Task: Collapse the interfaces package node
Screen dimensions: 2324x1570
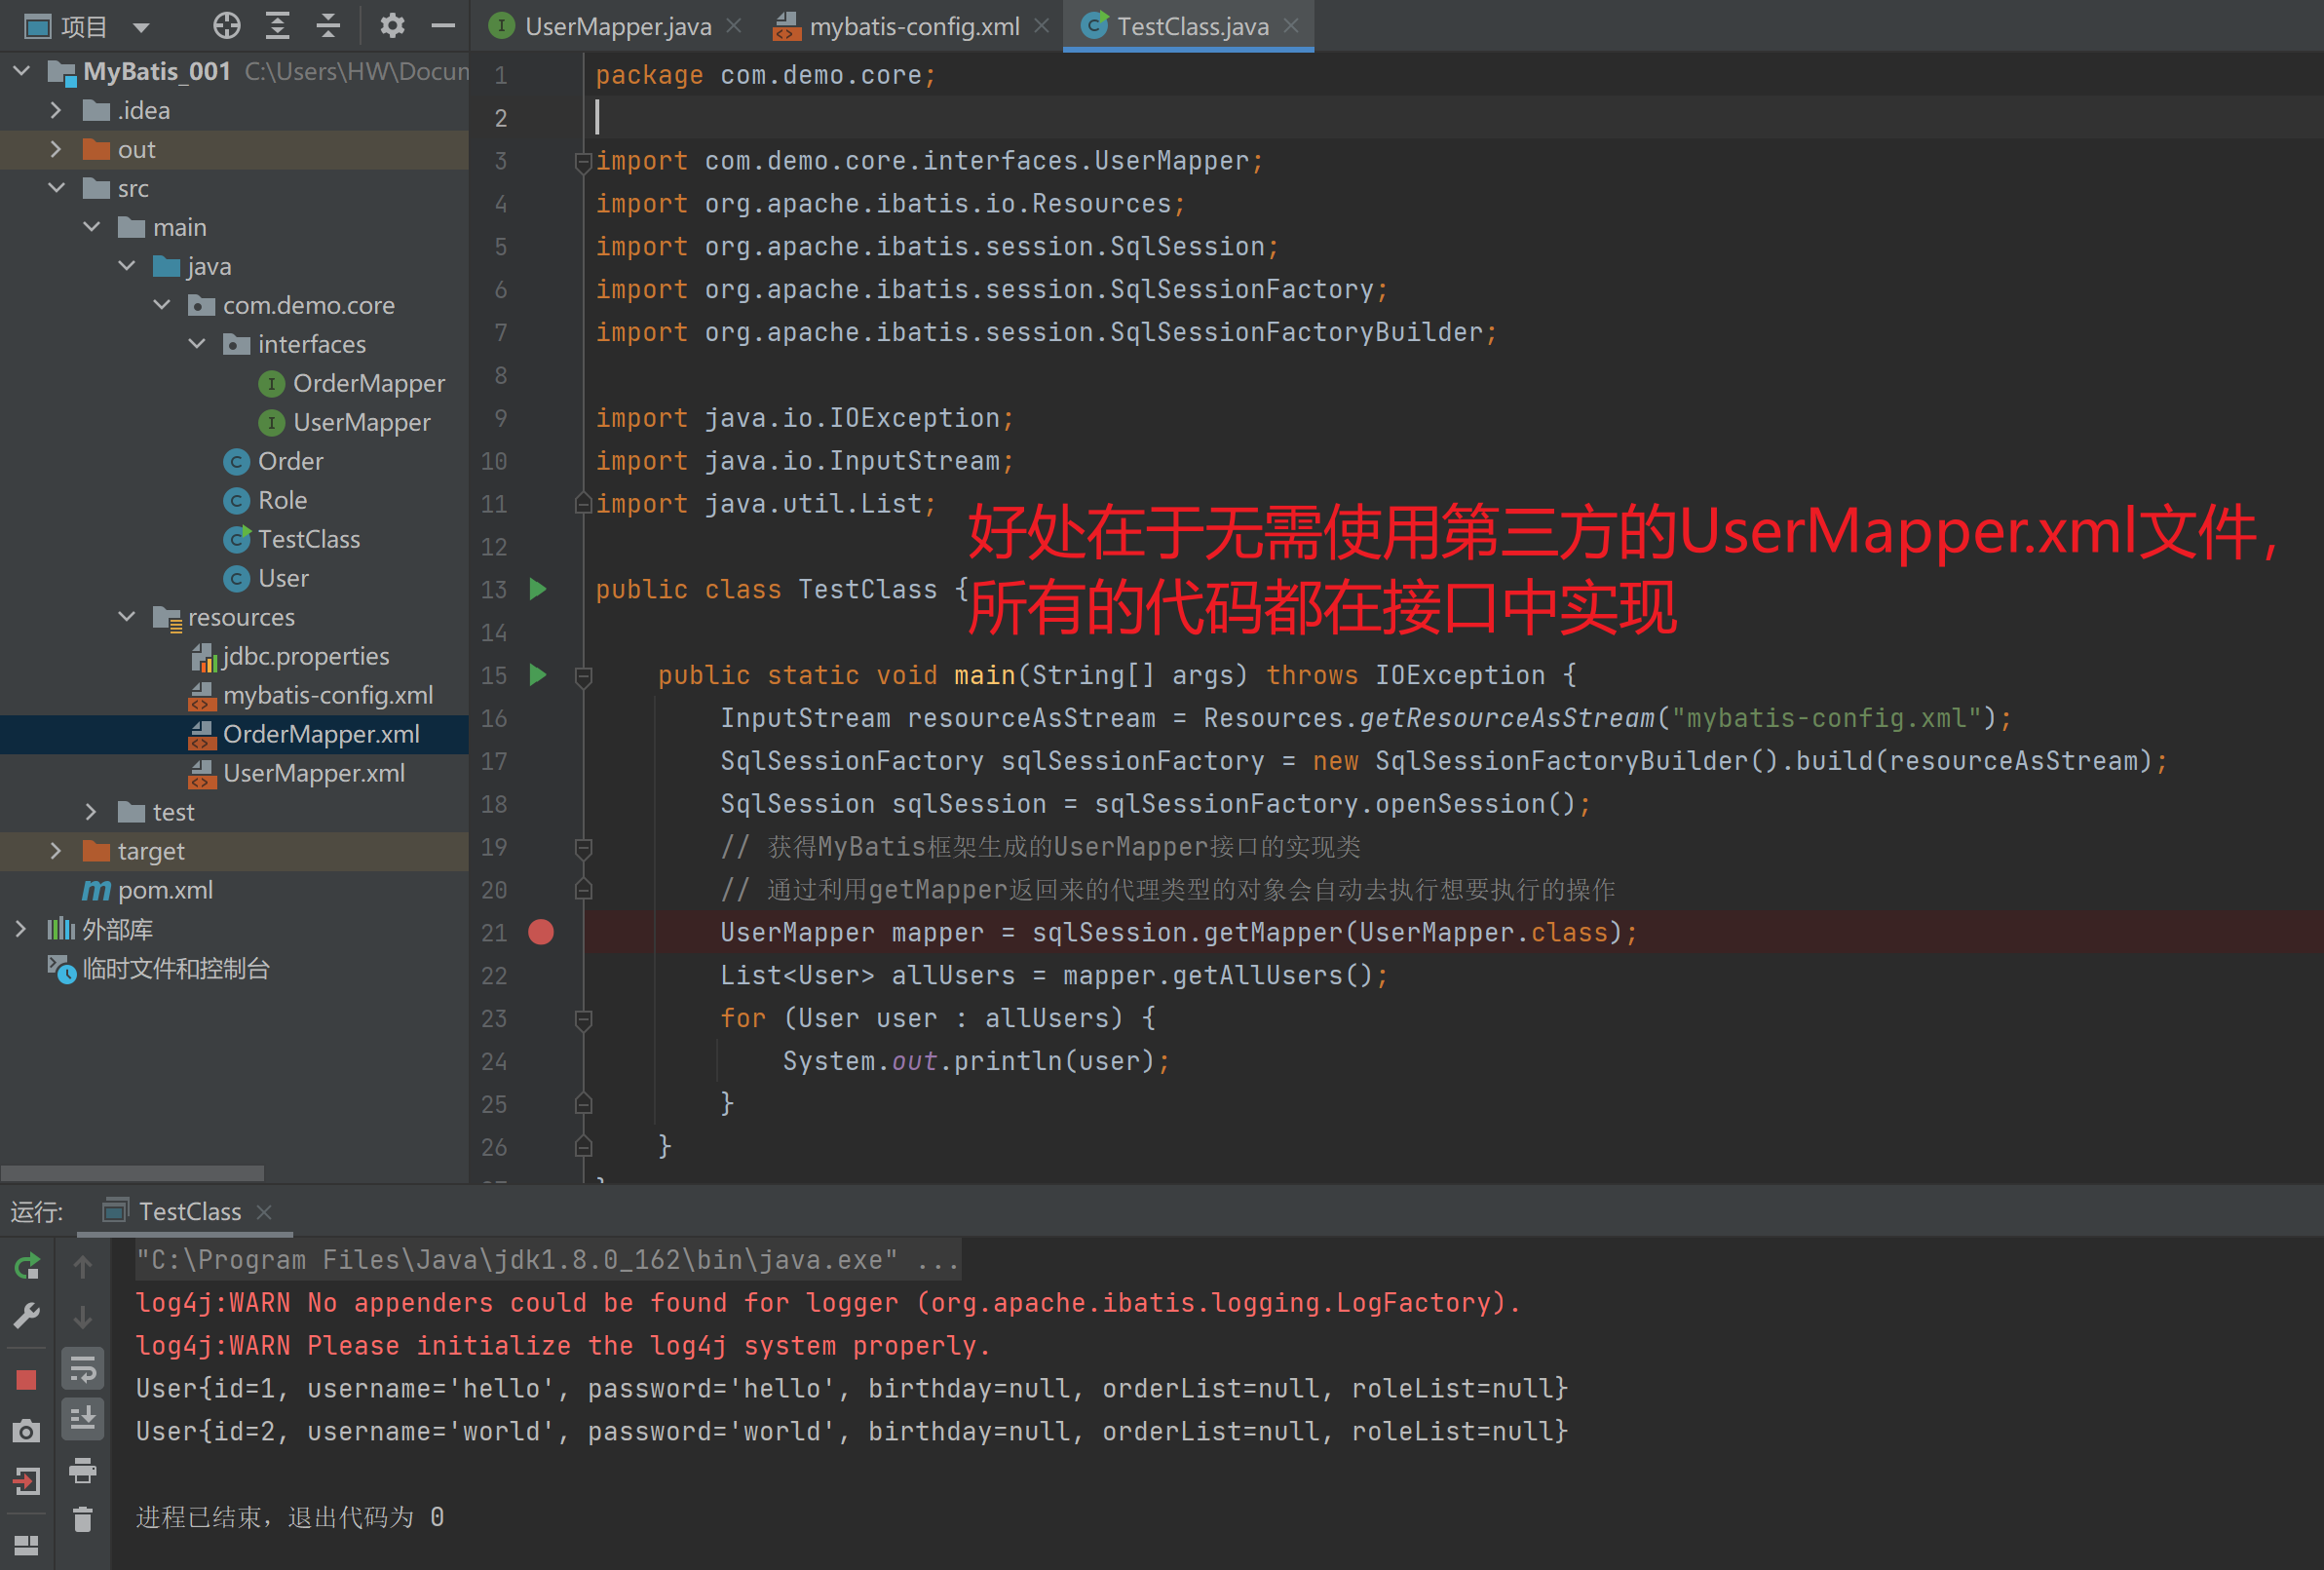Action: tap(197, 344)
